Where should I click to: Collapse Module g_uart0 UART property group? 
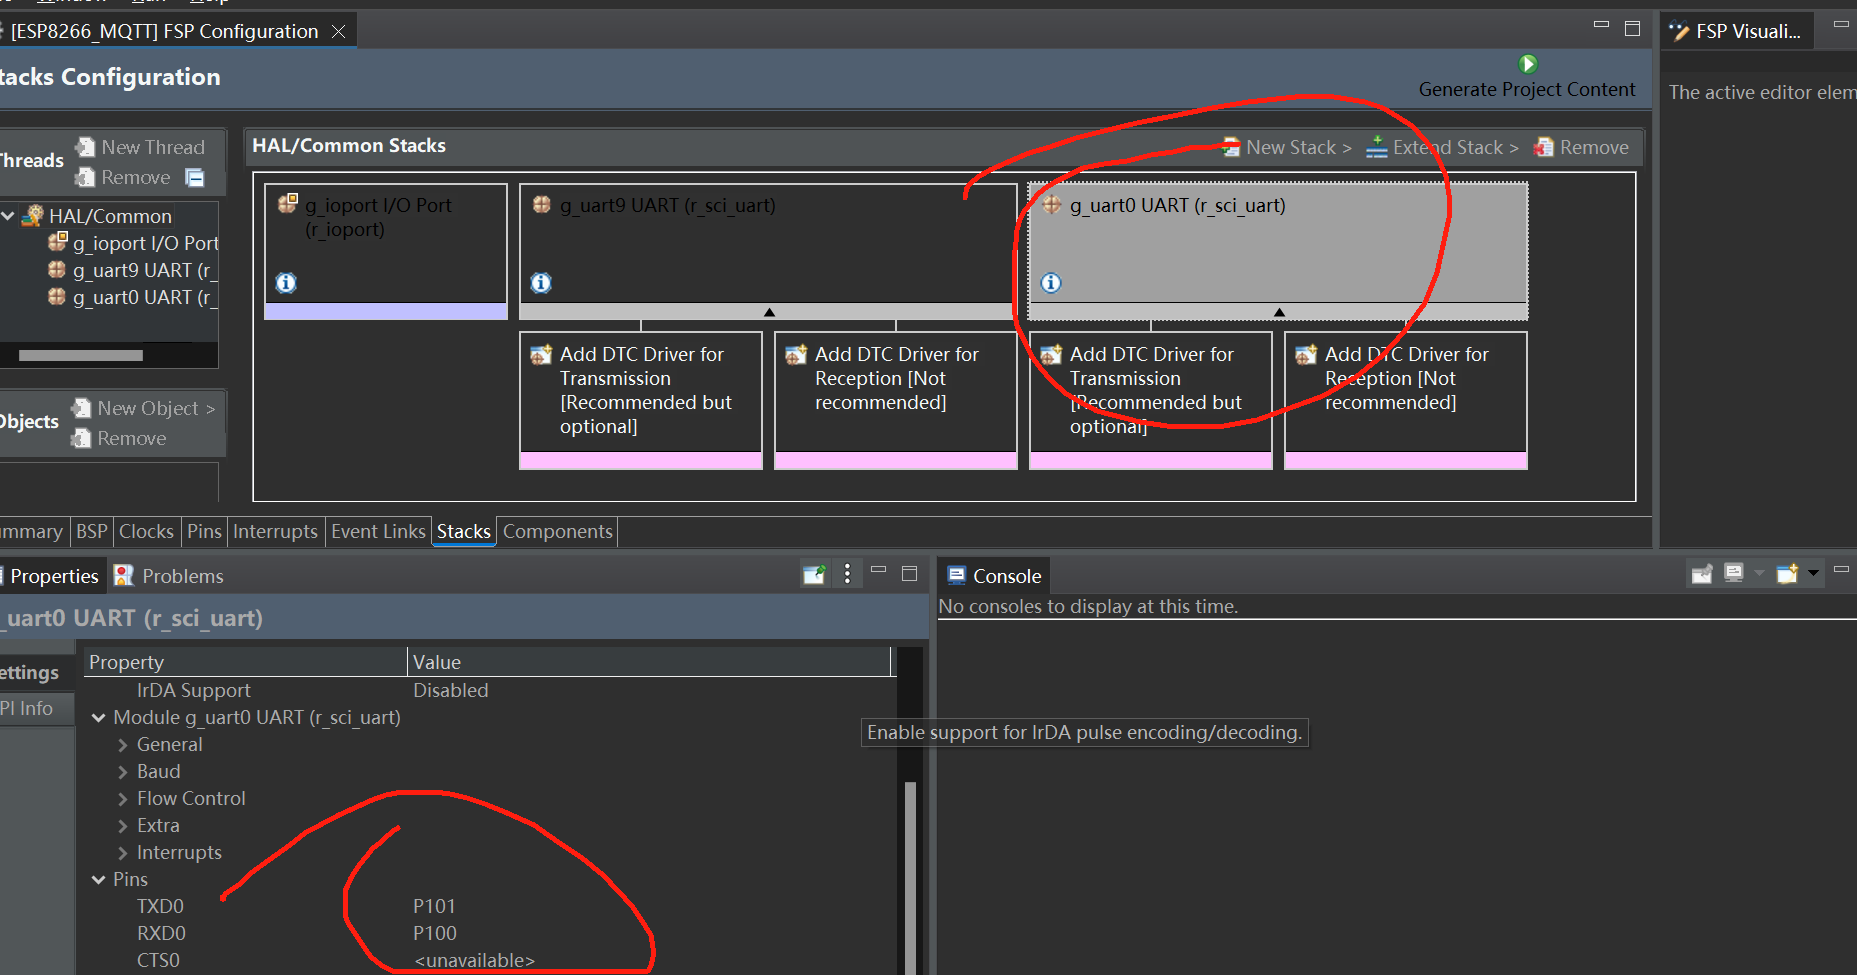(x=98, y=718)
